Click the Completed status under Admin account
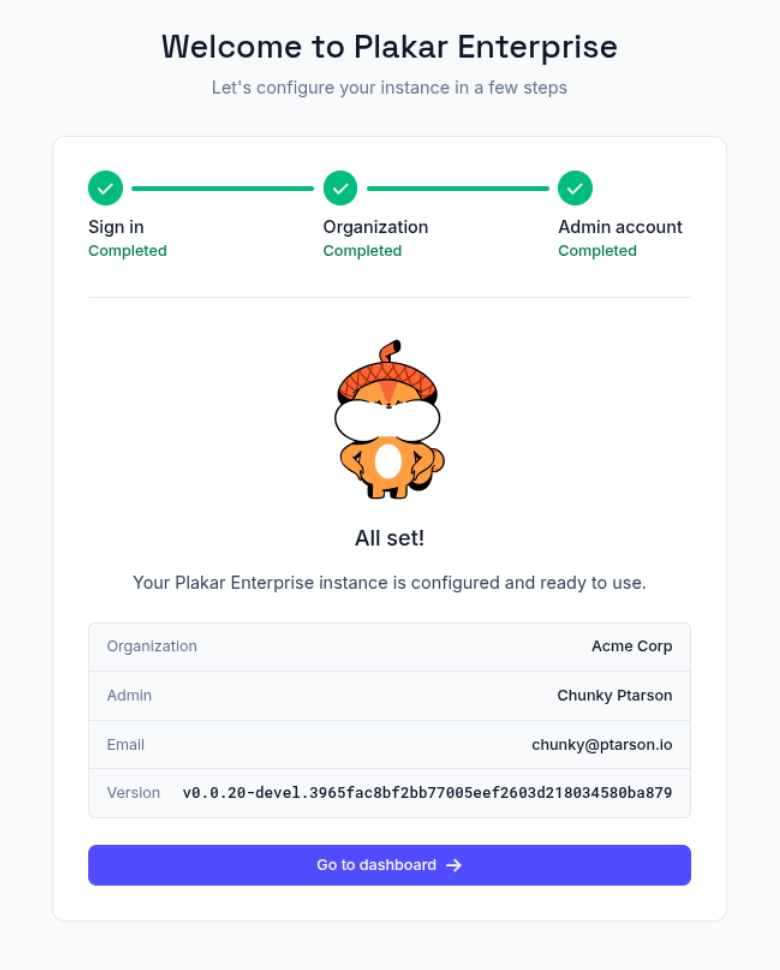This screenshot has height=970, width=780. coord(597,251)
